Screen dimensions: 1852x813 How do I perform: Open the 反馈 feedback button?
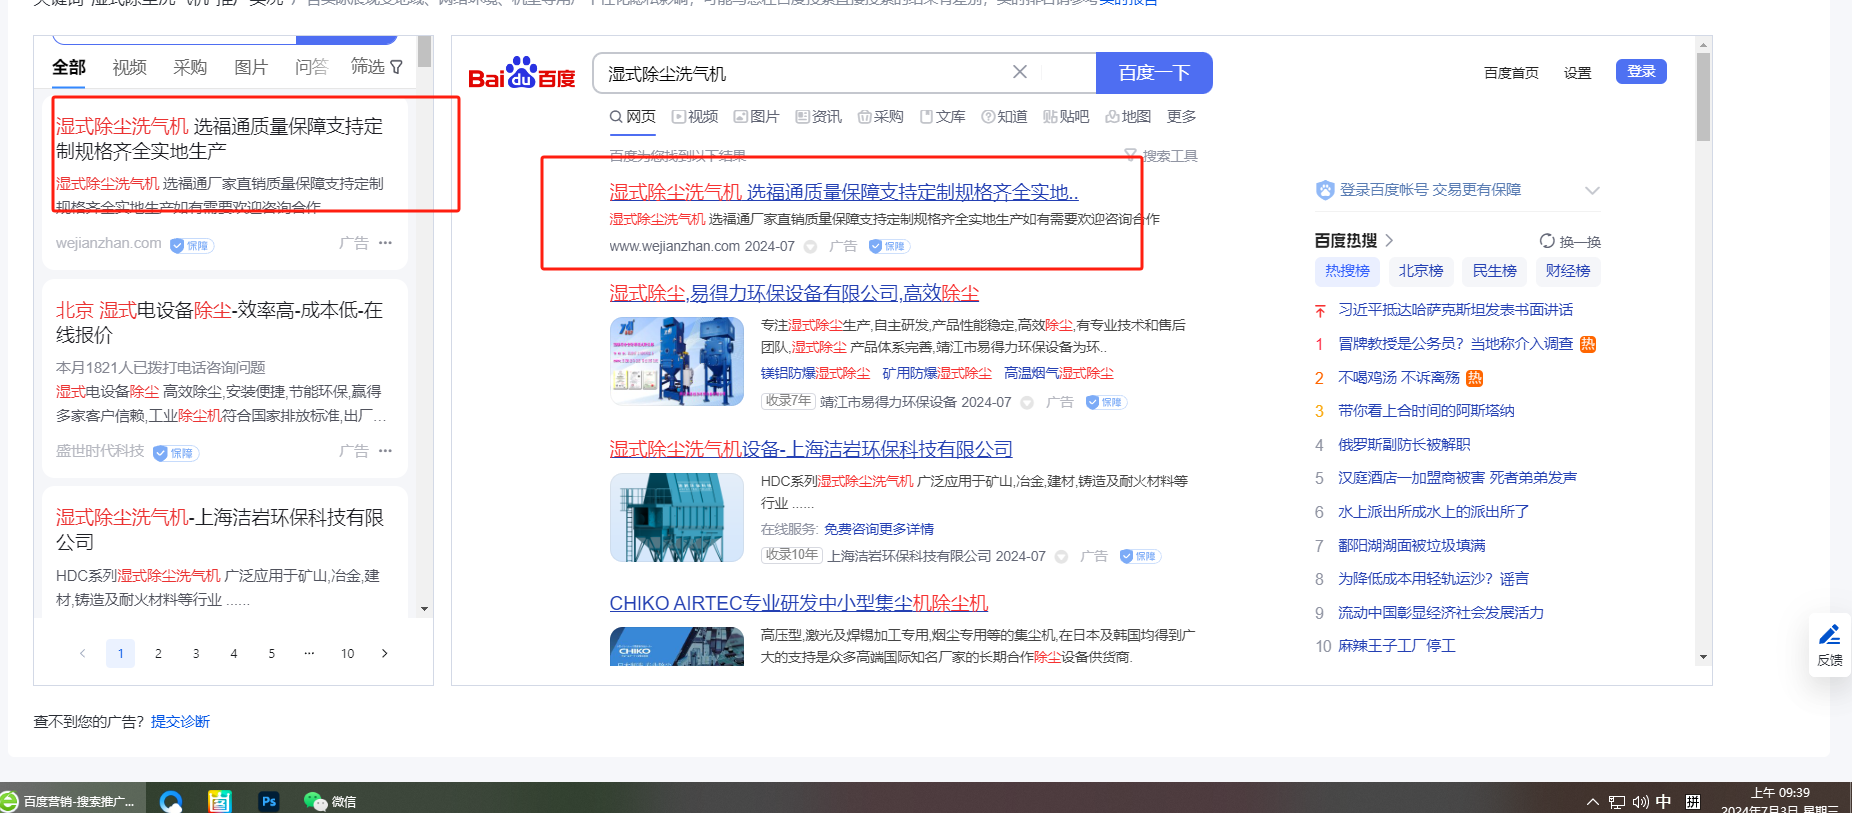point(1830,646)
